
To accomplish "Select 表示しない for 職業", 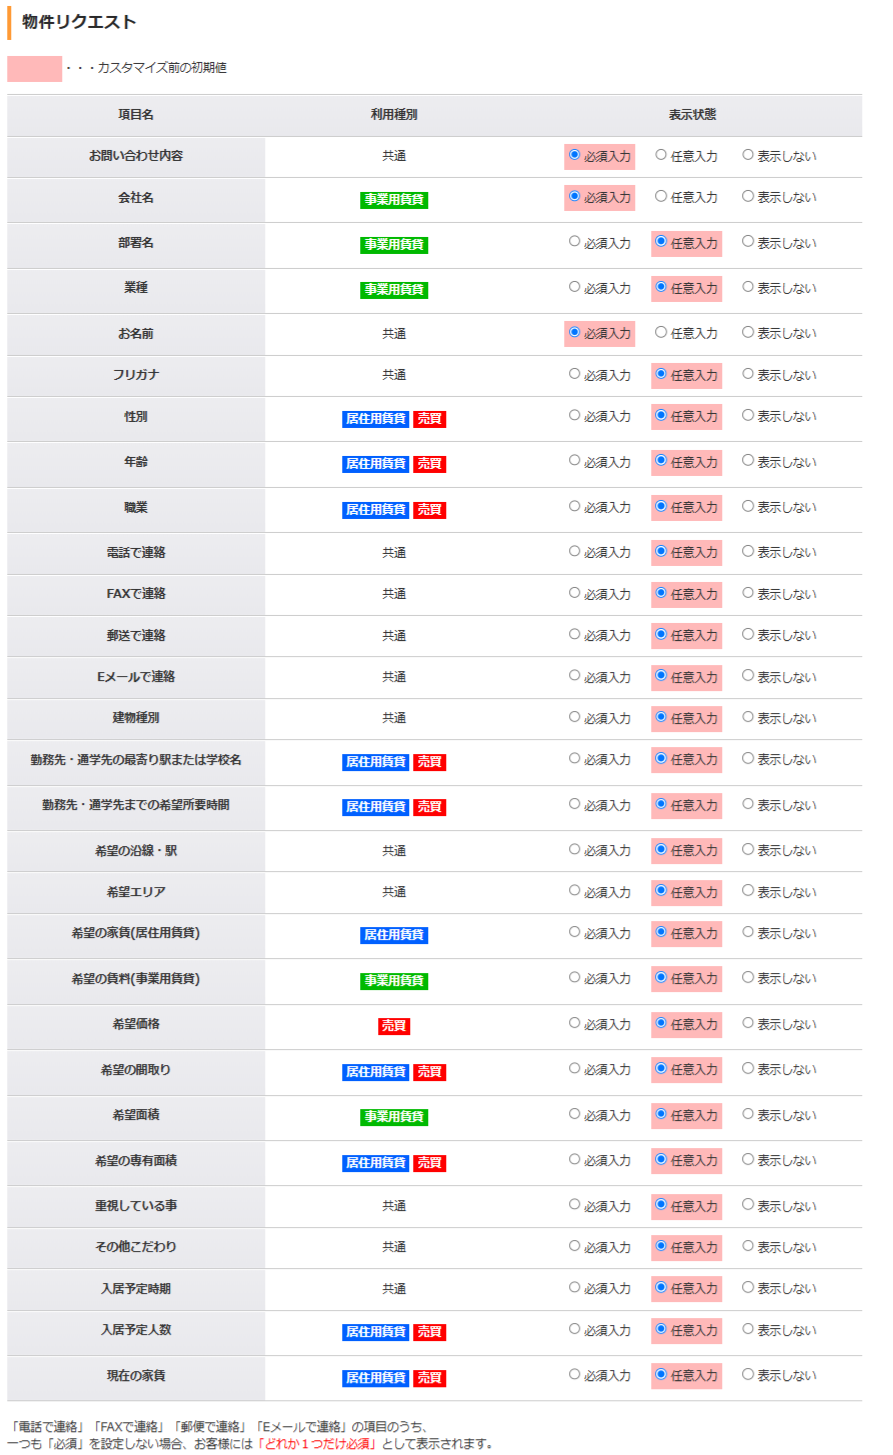I will click(x=748, y=506).
